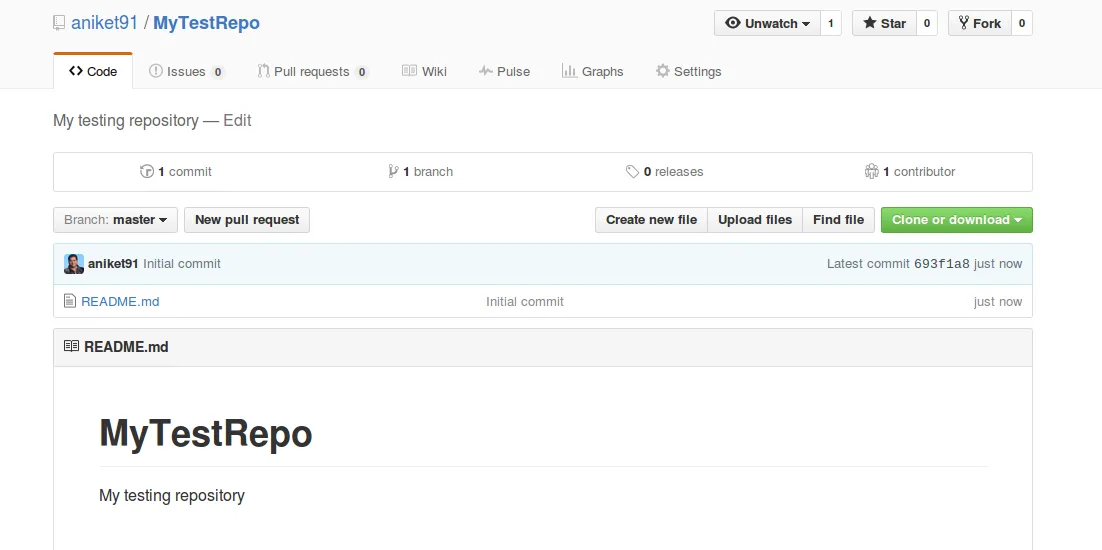
Task: Open the aniket91 user profile link
Action: point(104,23)
